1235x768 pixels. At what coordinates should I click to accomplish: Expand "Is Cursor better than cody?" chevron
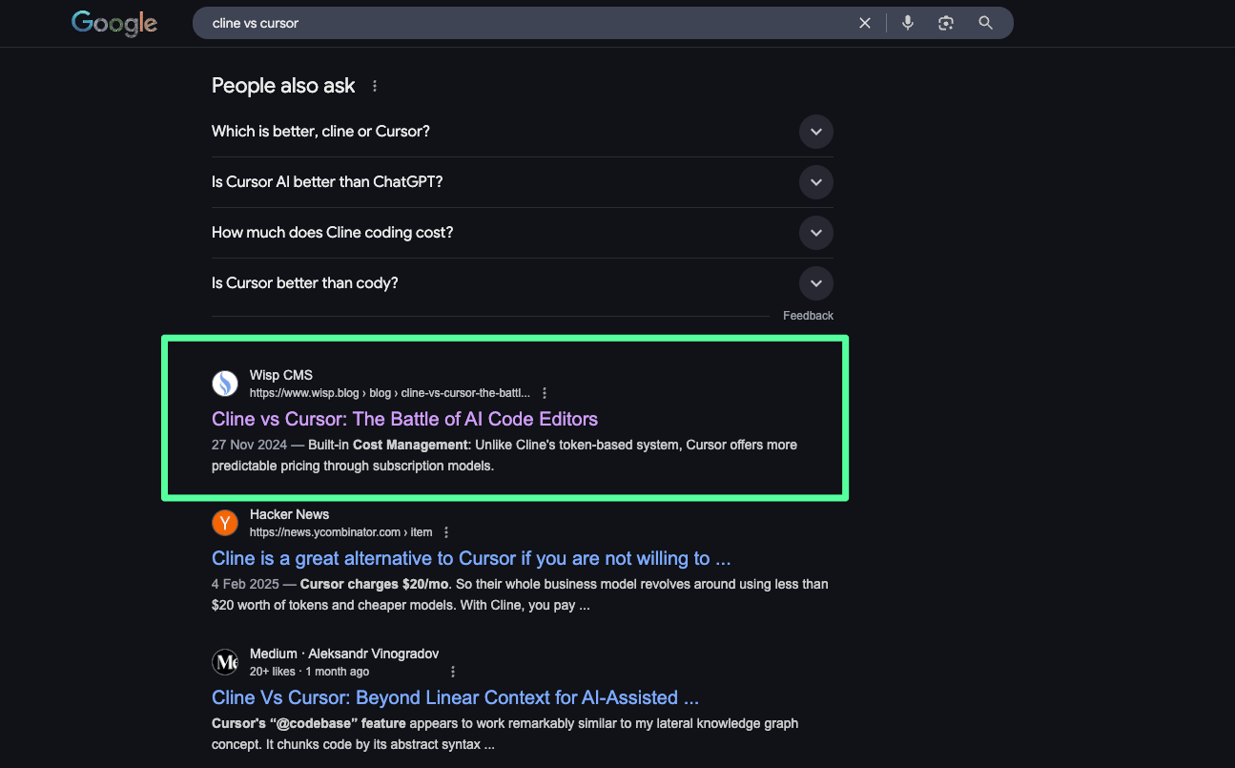[x=816, y=283]
